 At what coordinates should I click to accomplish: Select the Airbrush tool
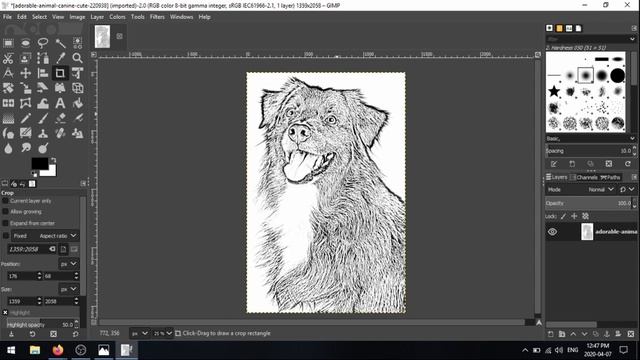tap(78, 118)
